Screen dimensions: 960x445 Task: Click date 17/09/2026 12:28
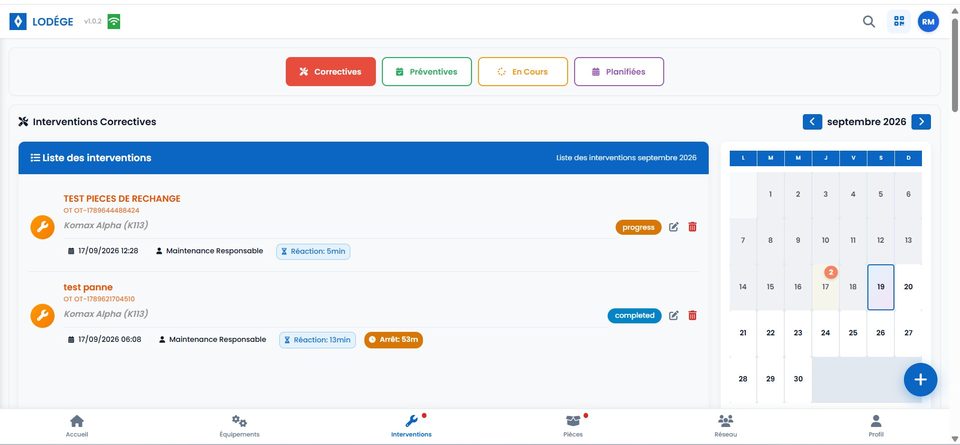click(103, 251)
